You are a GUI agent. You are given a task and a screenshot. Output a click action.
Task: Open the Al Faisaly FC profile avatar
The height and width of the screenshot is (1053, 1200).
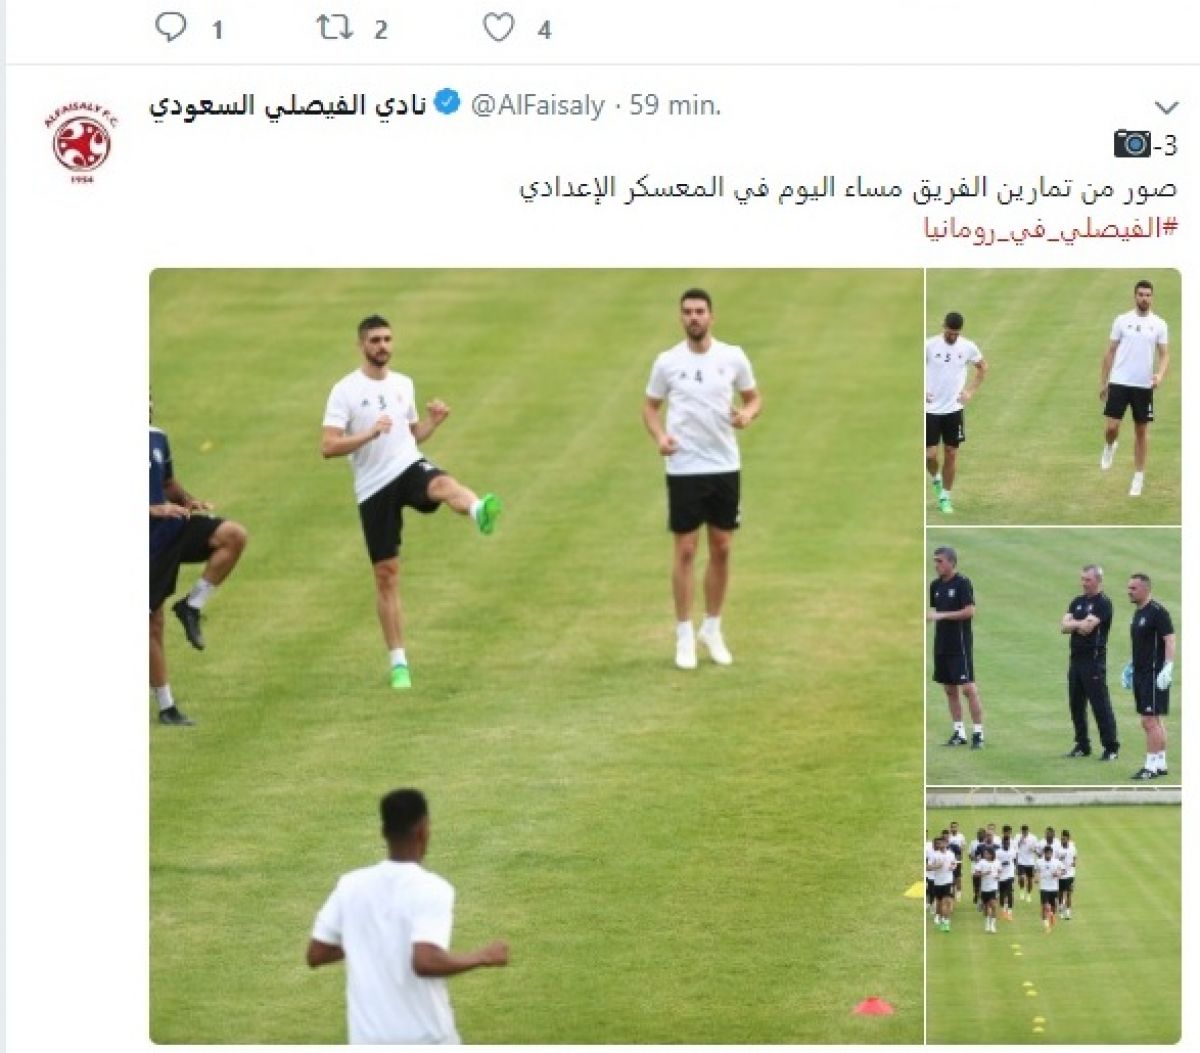(x=78, y=141)
